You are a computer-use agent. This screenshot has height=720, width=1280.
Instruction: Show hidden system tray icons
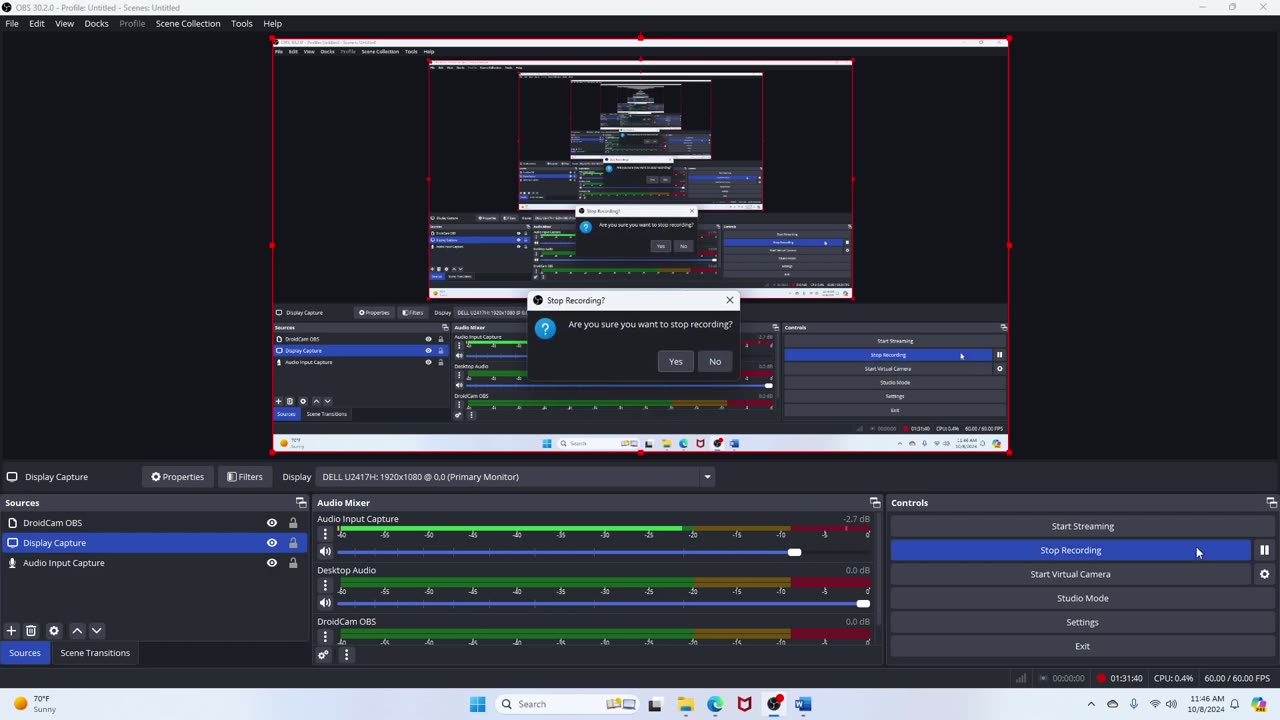coord(1091,704)
